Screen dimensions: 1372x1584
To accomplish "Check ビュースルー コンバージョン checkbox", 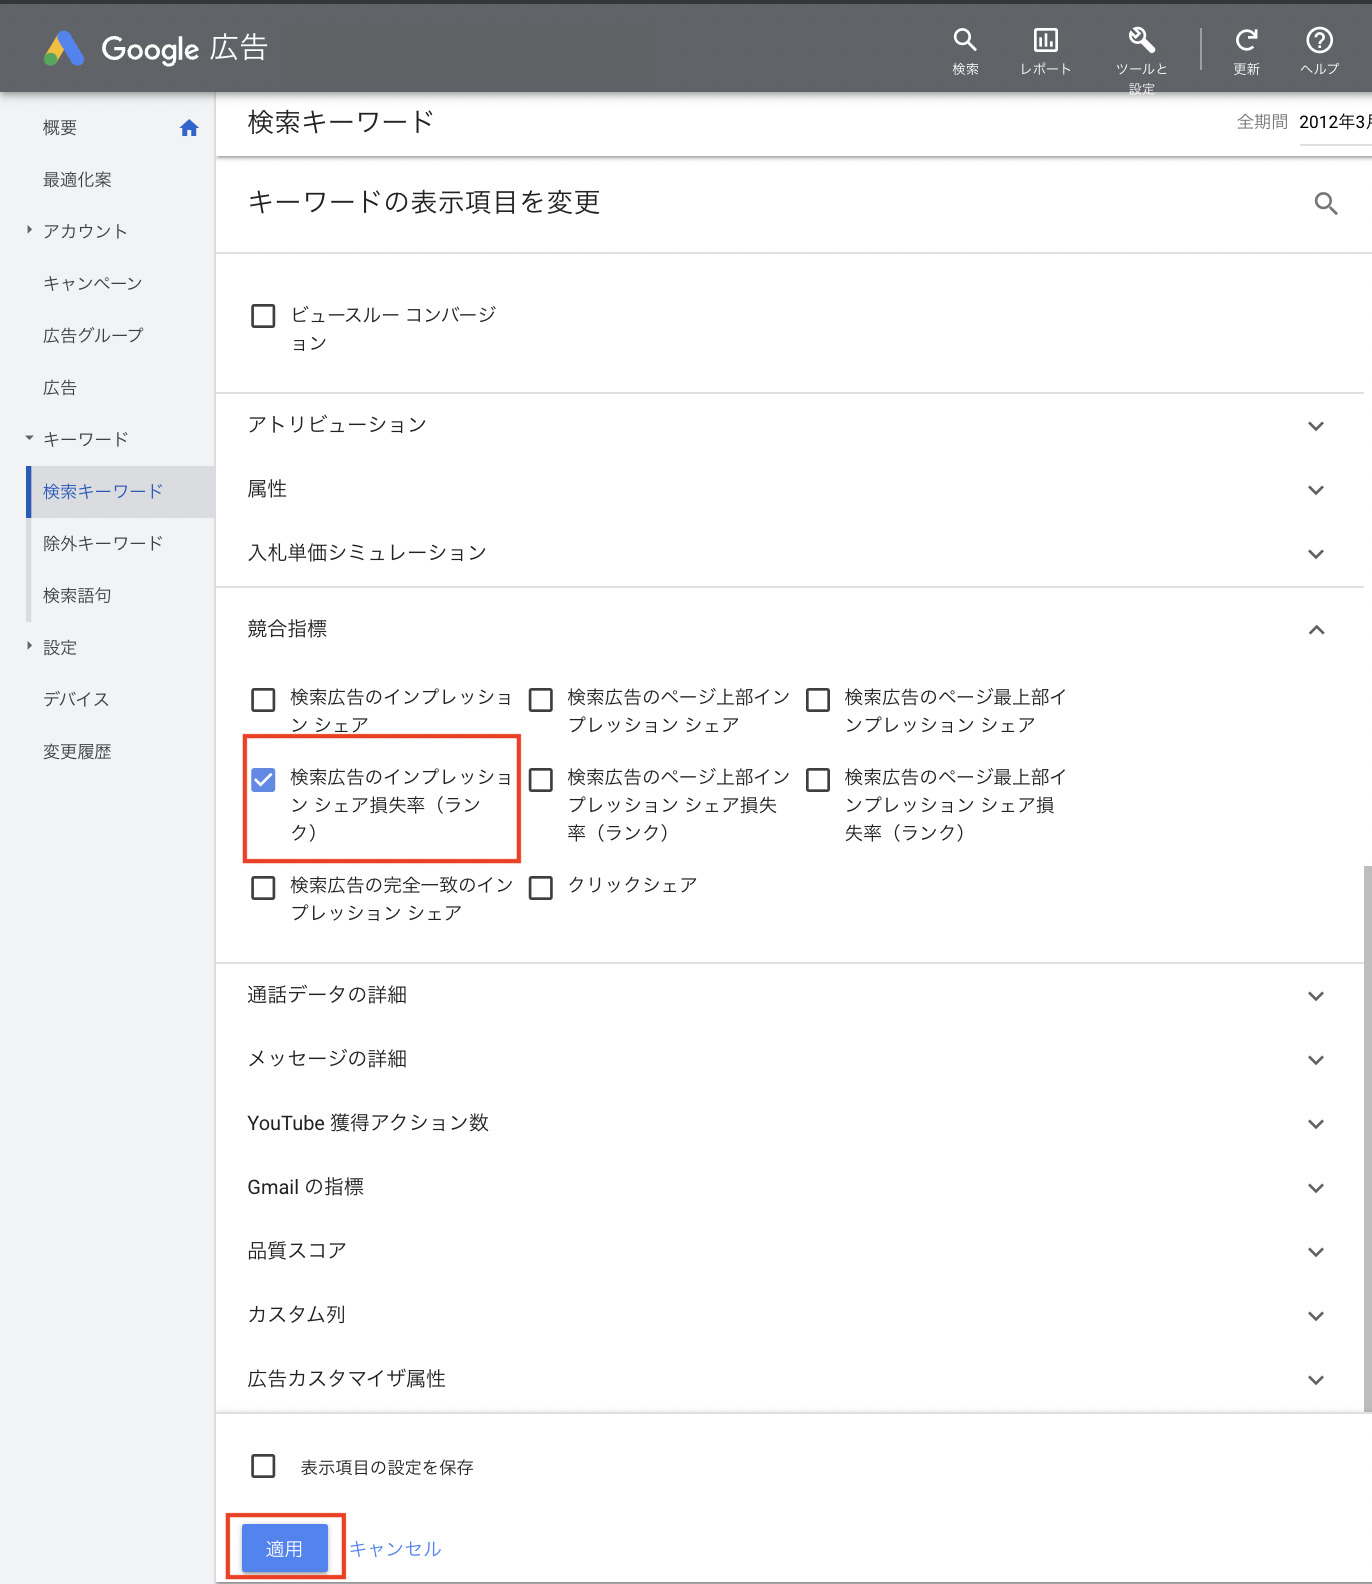I will coord(263,316).
